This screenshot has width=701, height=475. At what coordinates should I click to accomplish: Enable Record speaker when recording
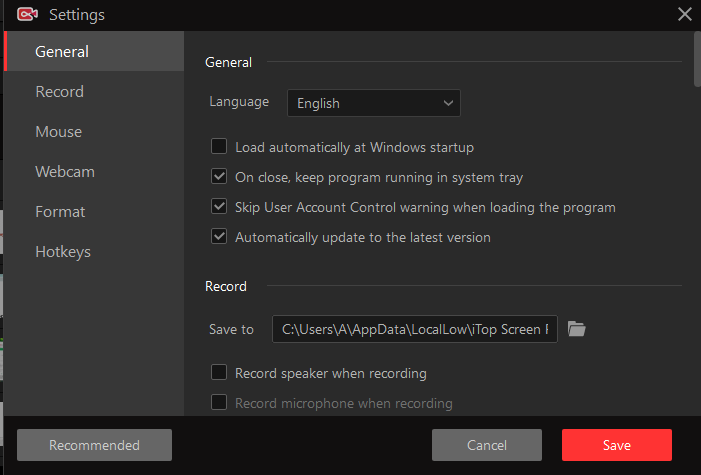(x=219, y=372)
